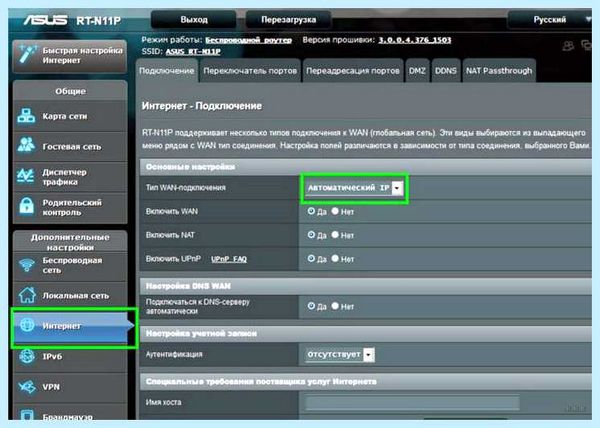Switch to the Переадресация портов tab
The height and width of the screenshot is (428, 600).
click(353, 71)
